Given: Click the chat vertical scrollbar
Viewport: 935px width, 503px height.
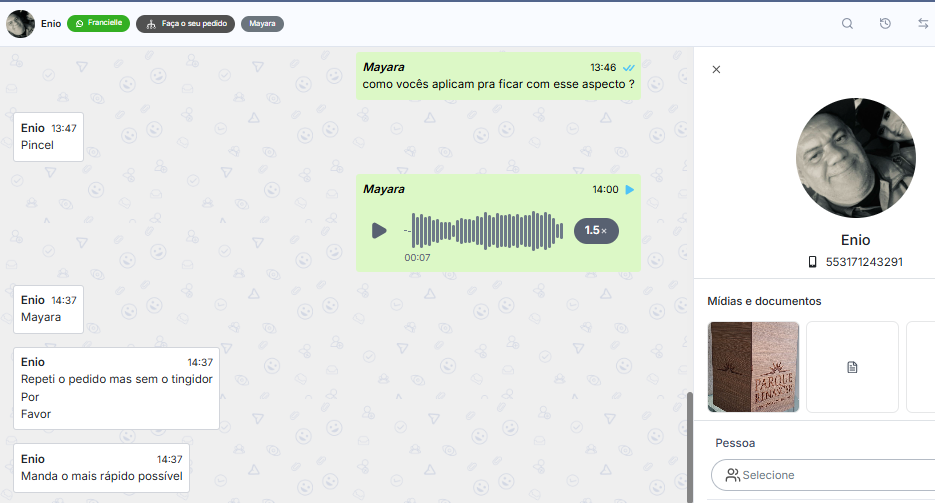Looking at the screenshot, I should click(690, 447).
